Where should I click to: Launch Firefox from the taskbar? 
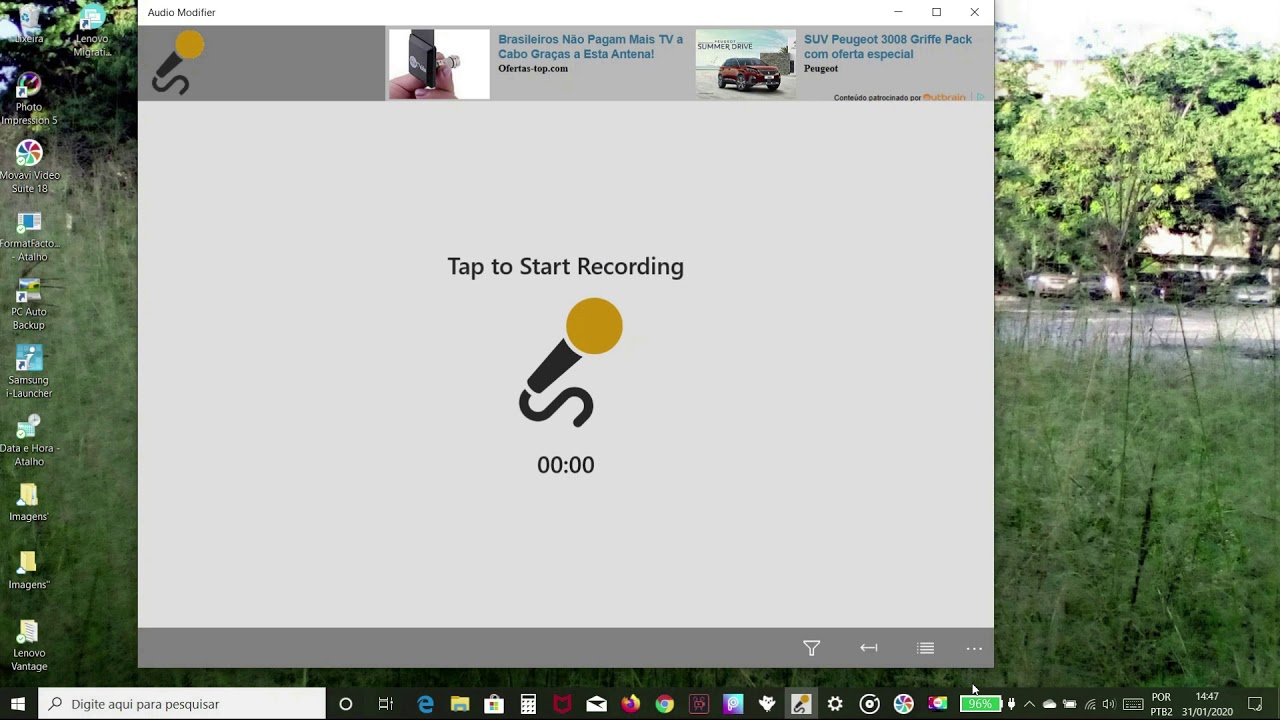(630, 704)
